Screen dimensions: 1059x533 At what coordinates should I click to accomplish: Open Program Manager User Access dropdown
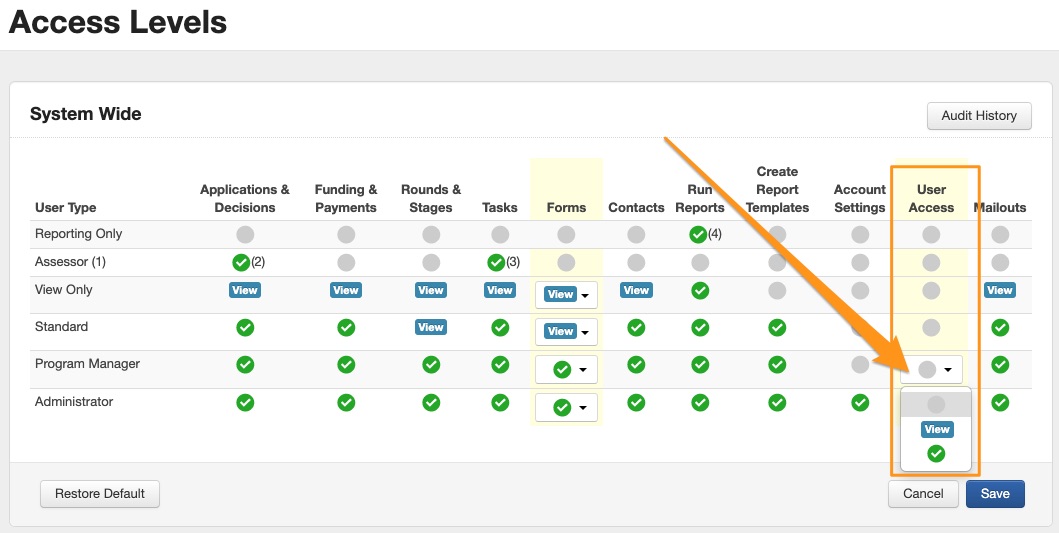(931, 369)
